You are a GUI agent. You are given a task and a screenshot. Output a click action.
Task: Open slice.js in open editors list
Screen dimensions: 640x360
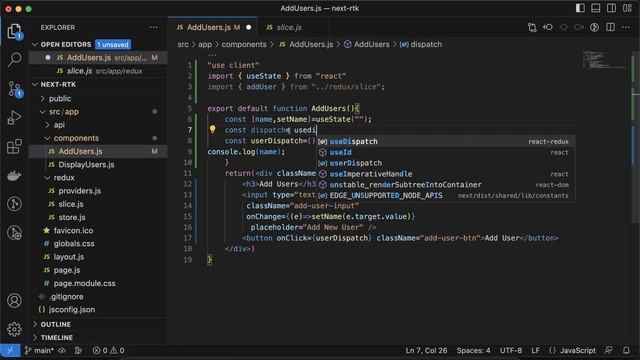tap(98, 71)
